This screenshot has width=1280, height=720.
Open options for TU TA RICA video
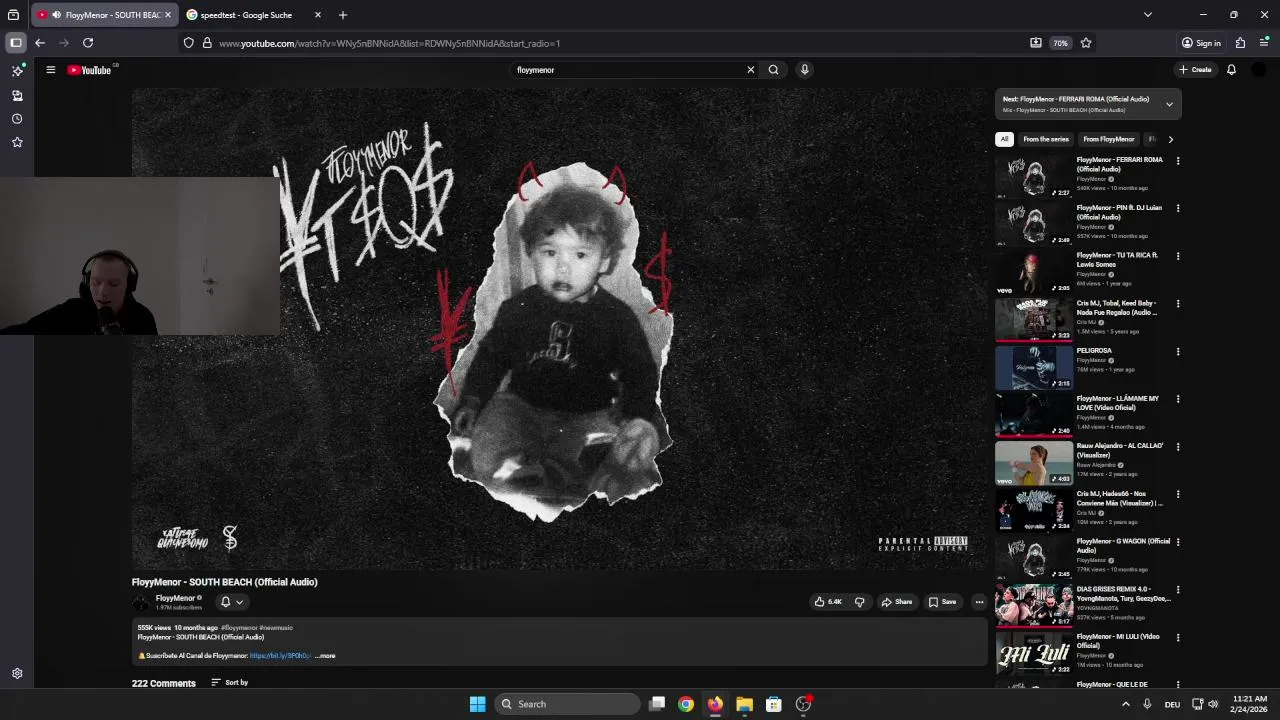tap(1178, 256)
